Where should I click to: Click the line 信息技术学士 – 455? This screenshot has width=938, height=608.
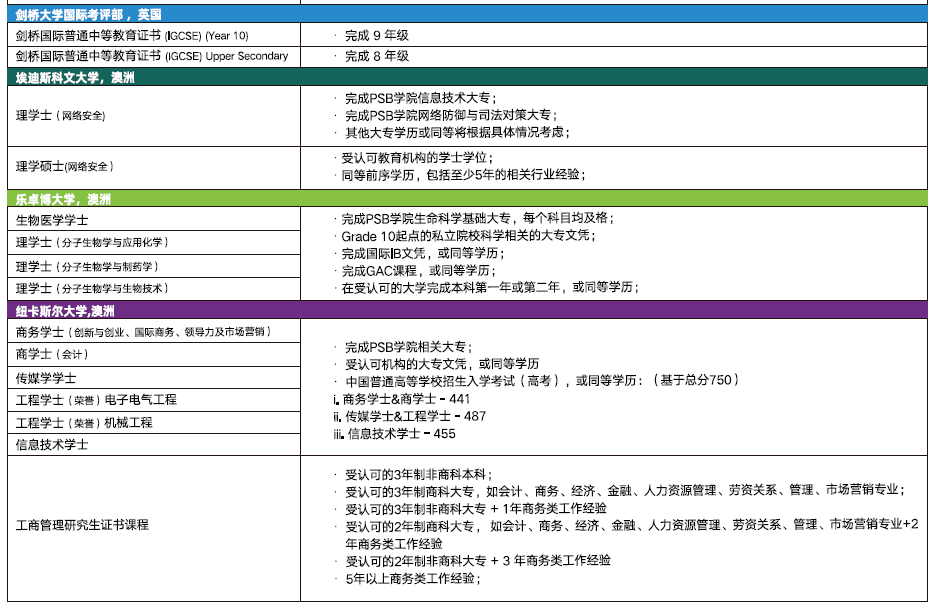[395, 434]
